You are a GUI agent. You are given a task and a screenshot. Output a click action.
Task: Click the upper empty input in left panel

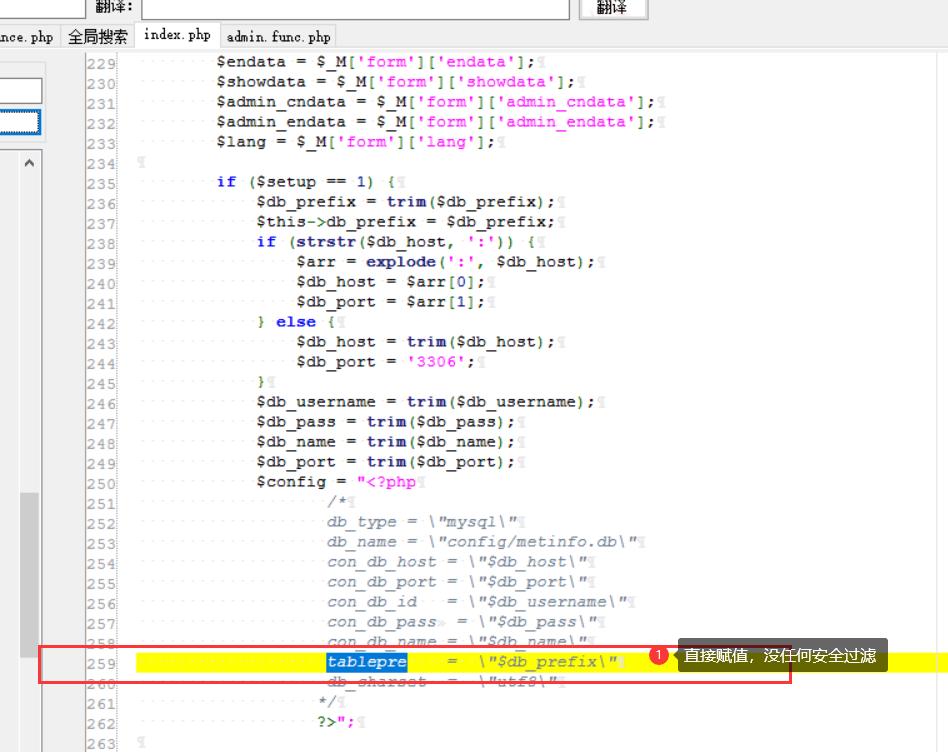coord(20,91)
